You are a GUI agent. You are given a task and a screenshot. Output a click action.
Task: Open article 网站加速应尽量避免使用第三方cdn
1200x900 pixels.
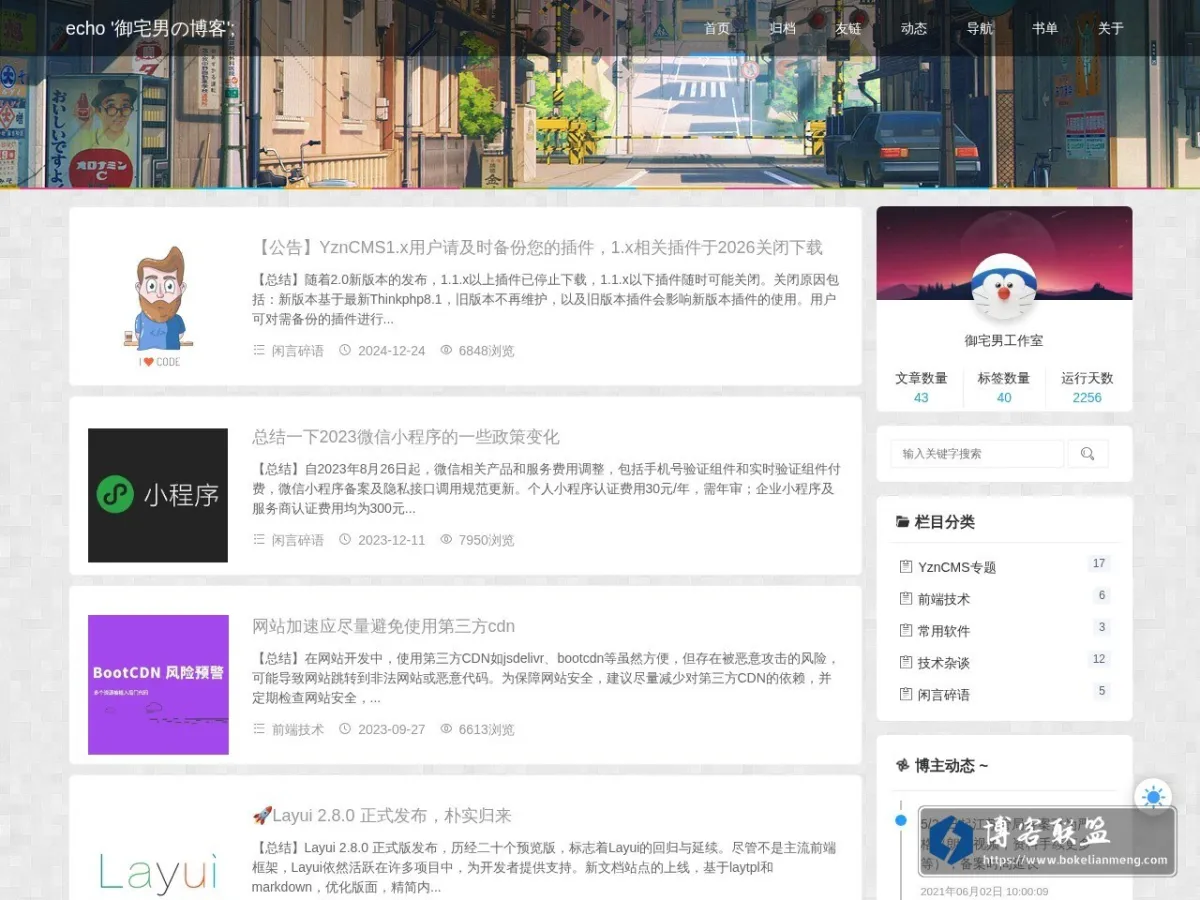[383, 626]
